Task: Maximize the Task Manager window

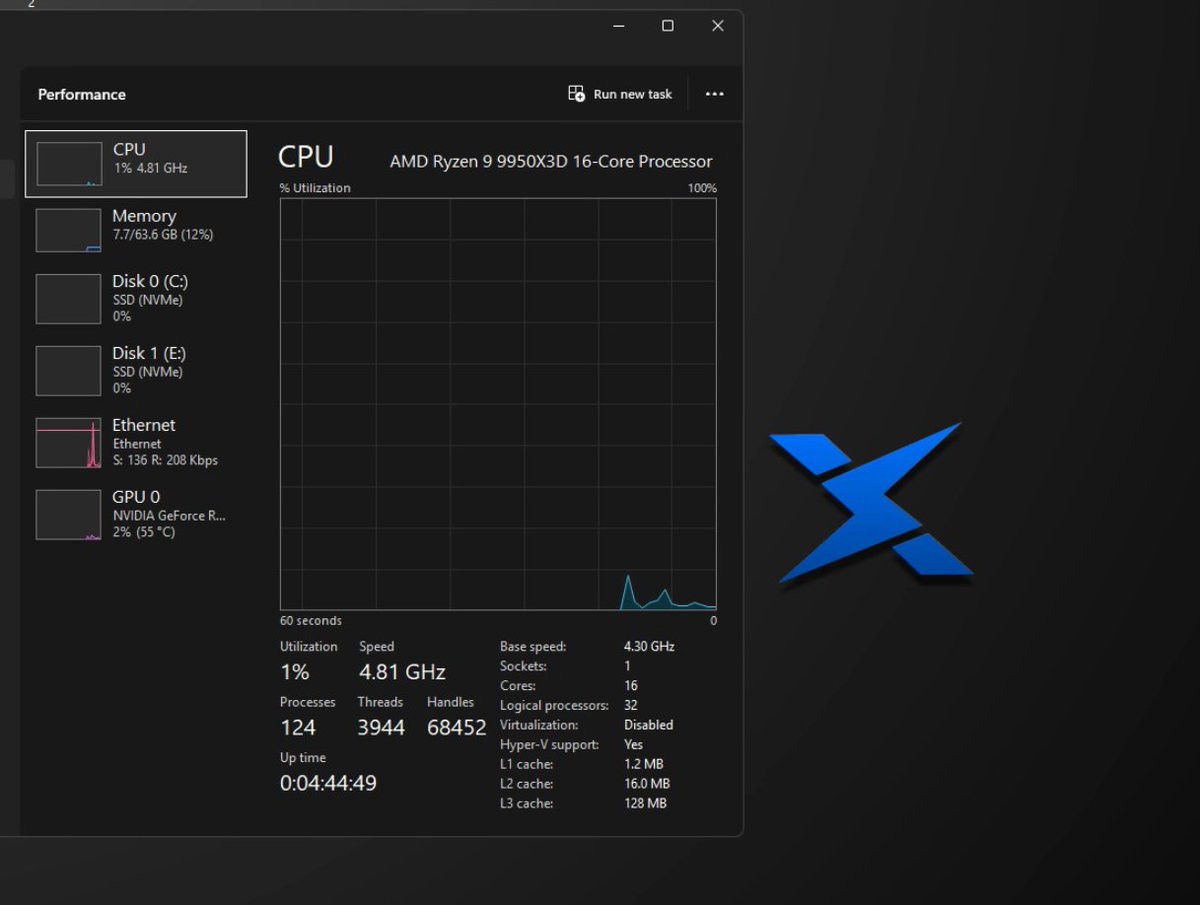Action: point(668,26)
